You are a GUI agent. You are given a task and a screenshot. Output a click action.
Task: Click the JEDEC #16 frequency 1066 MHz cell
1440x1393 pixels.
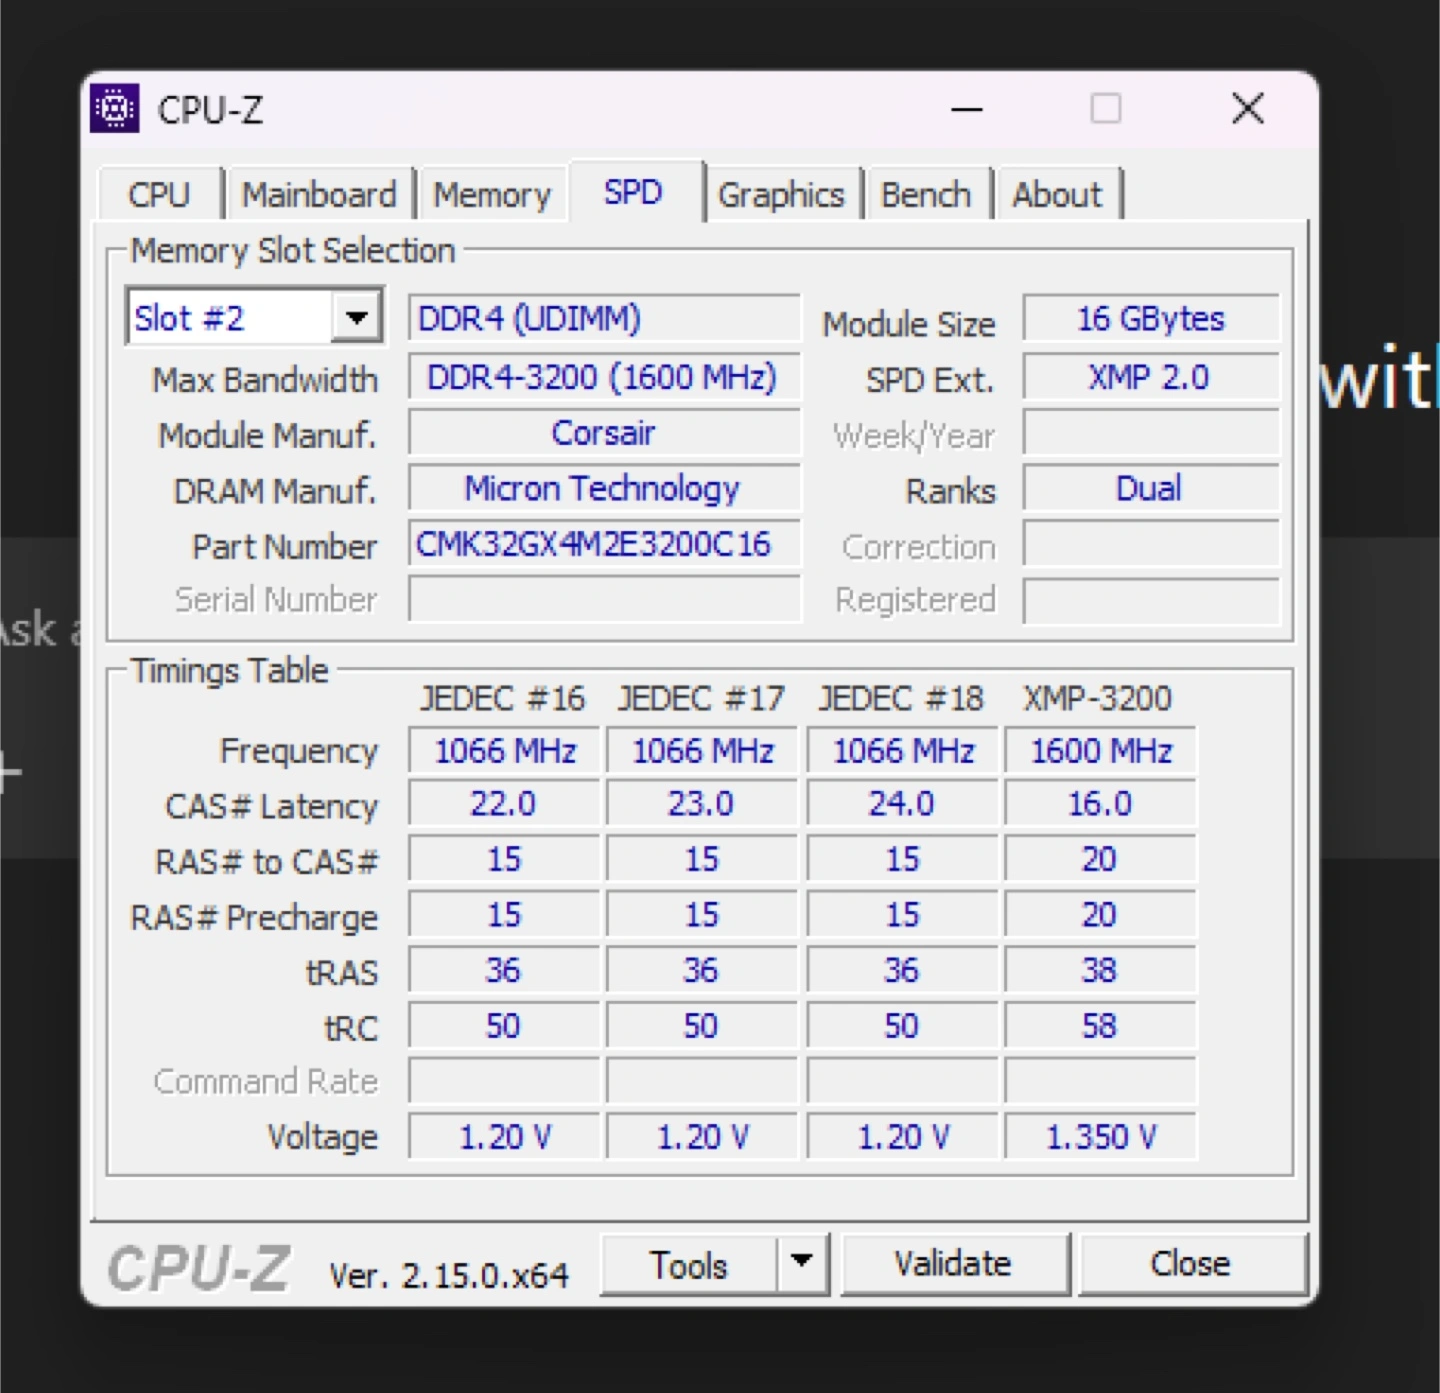point(503,750)
